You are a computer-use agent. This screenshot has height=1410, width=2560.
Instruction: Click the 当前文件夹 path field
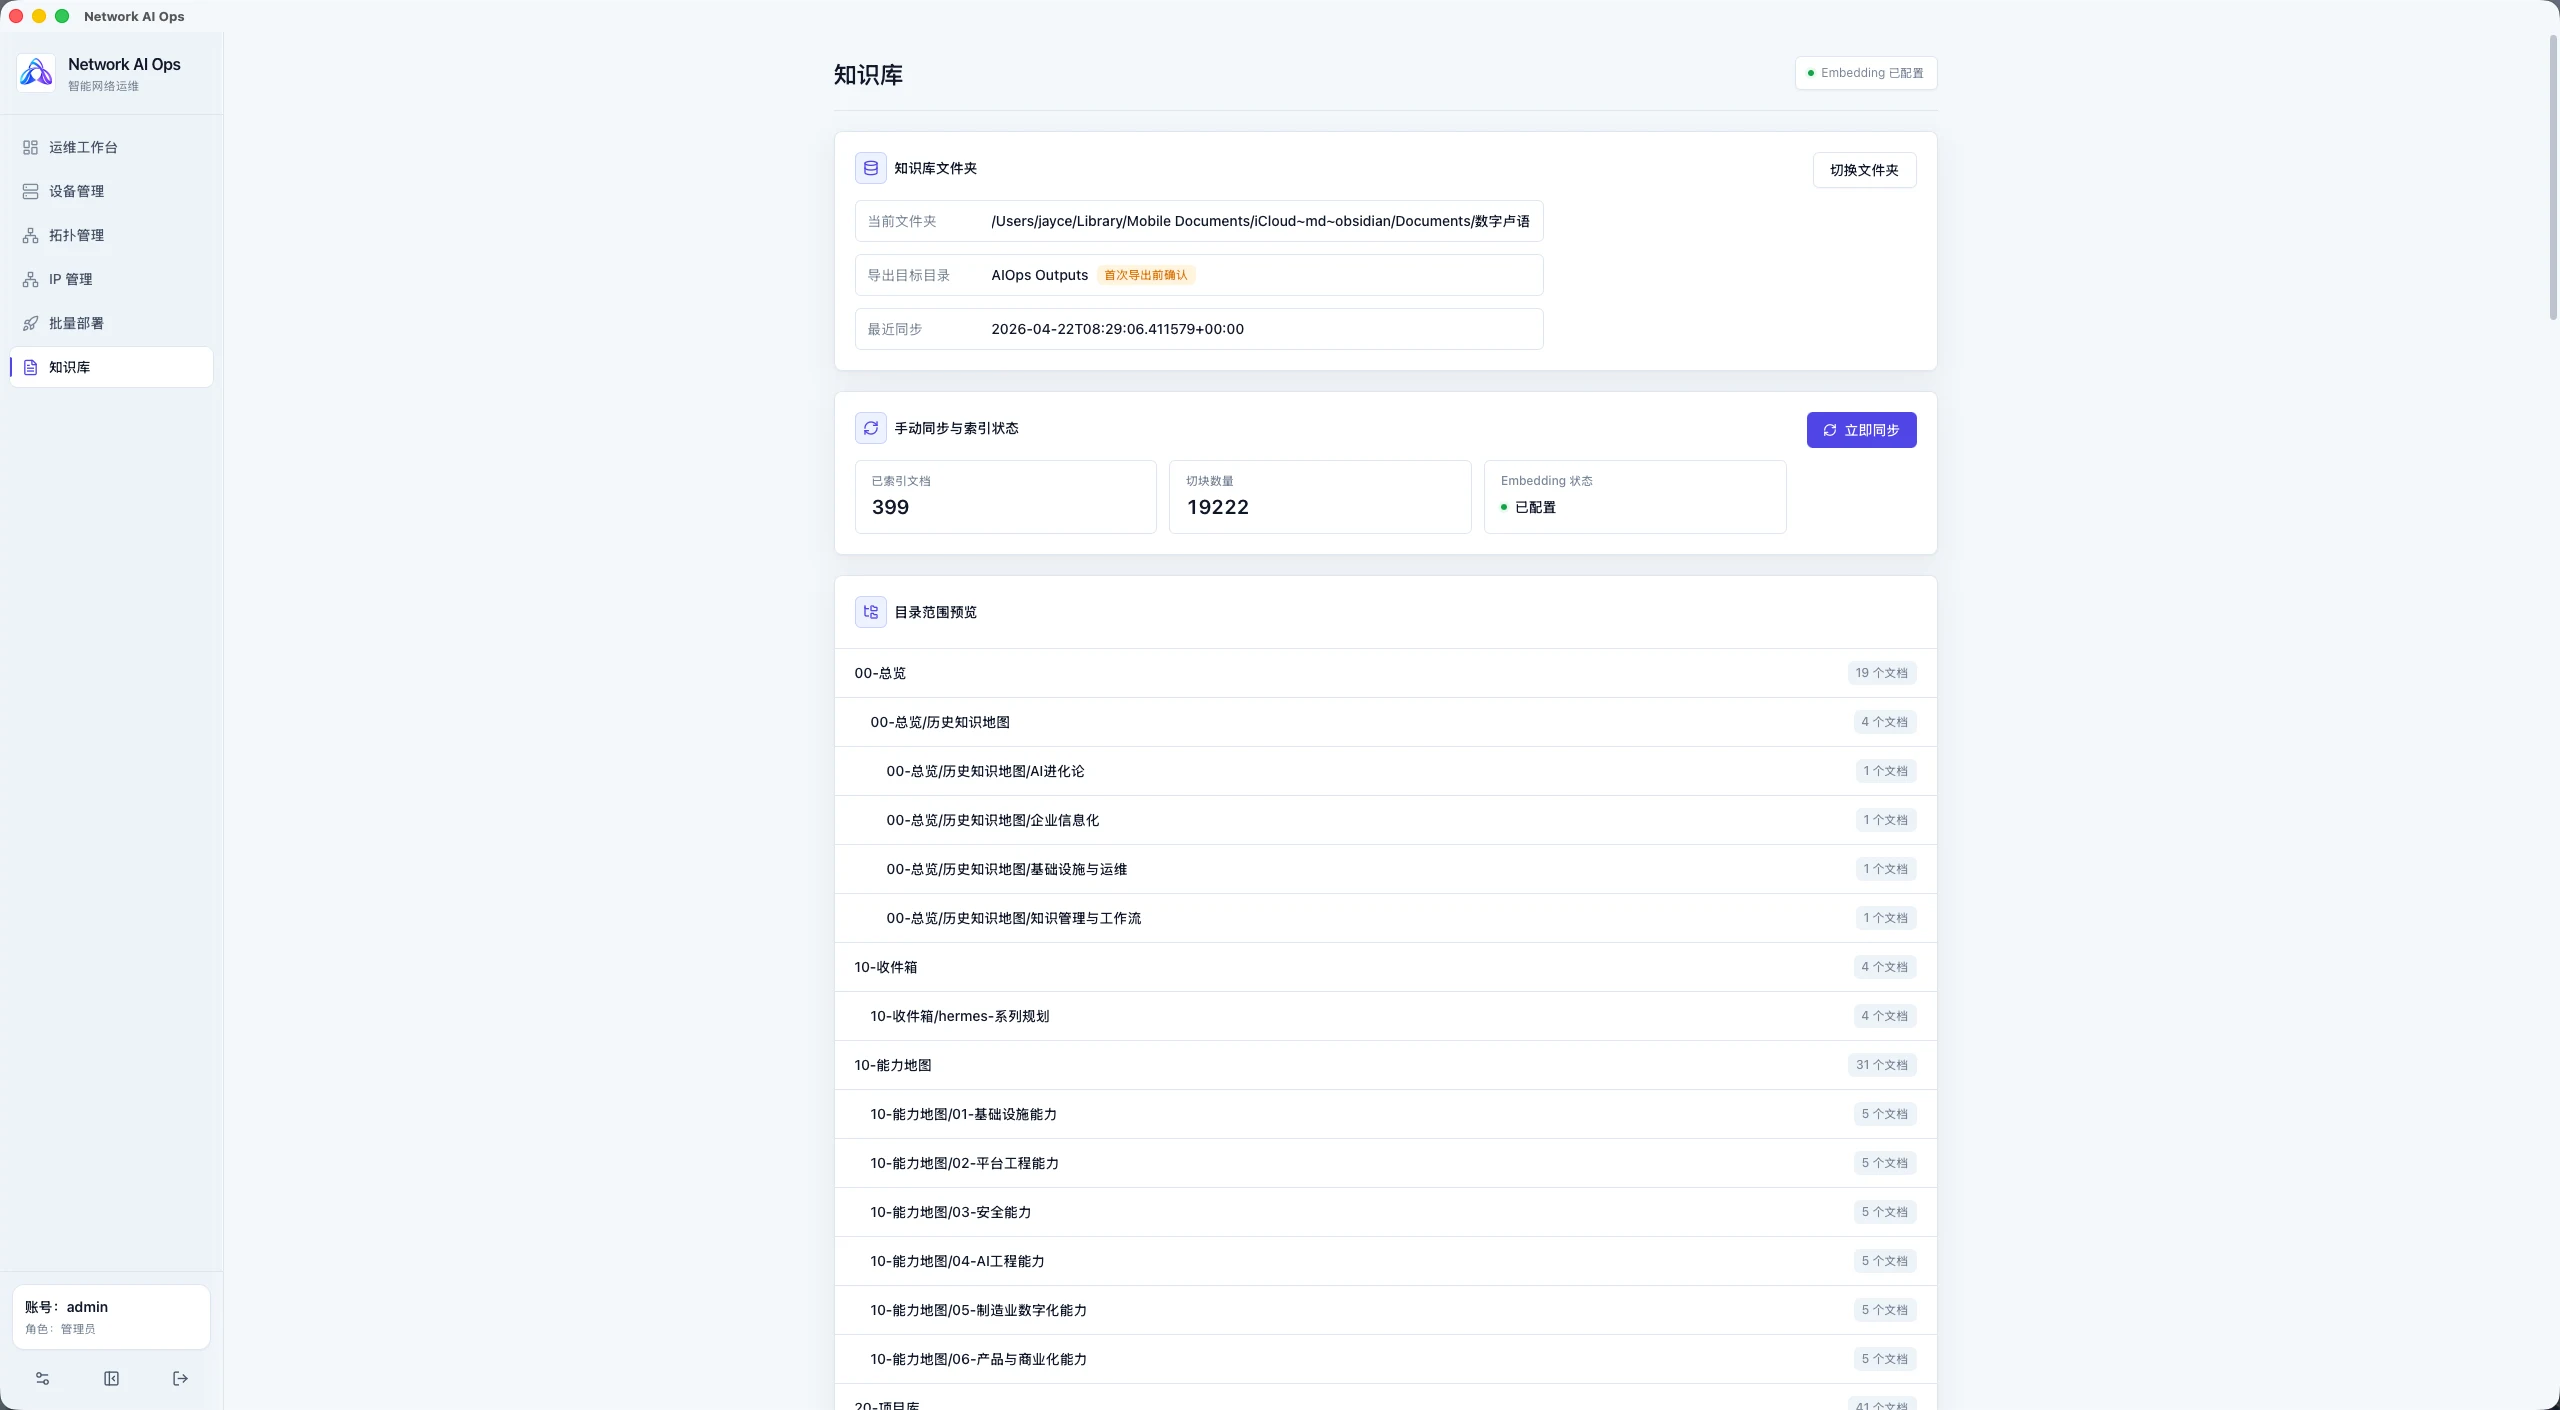(1199, 221)
